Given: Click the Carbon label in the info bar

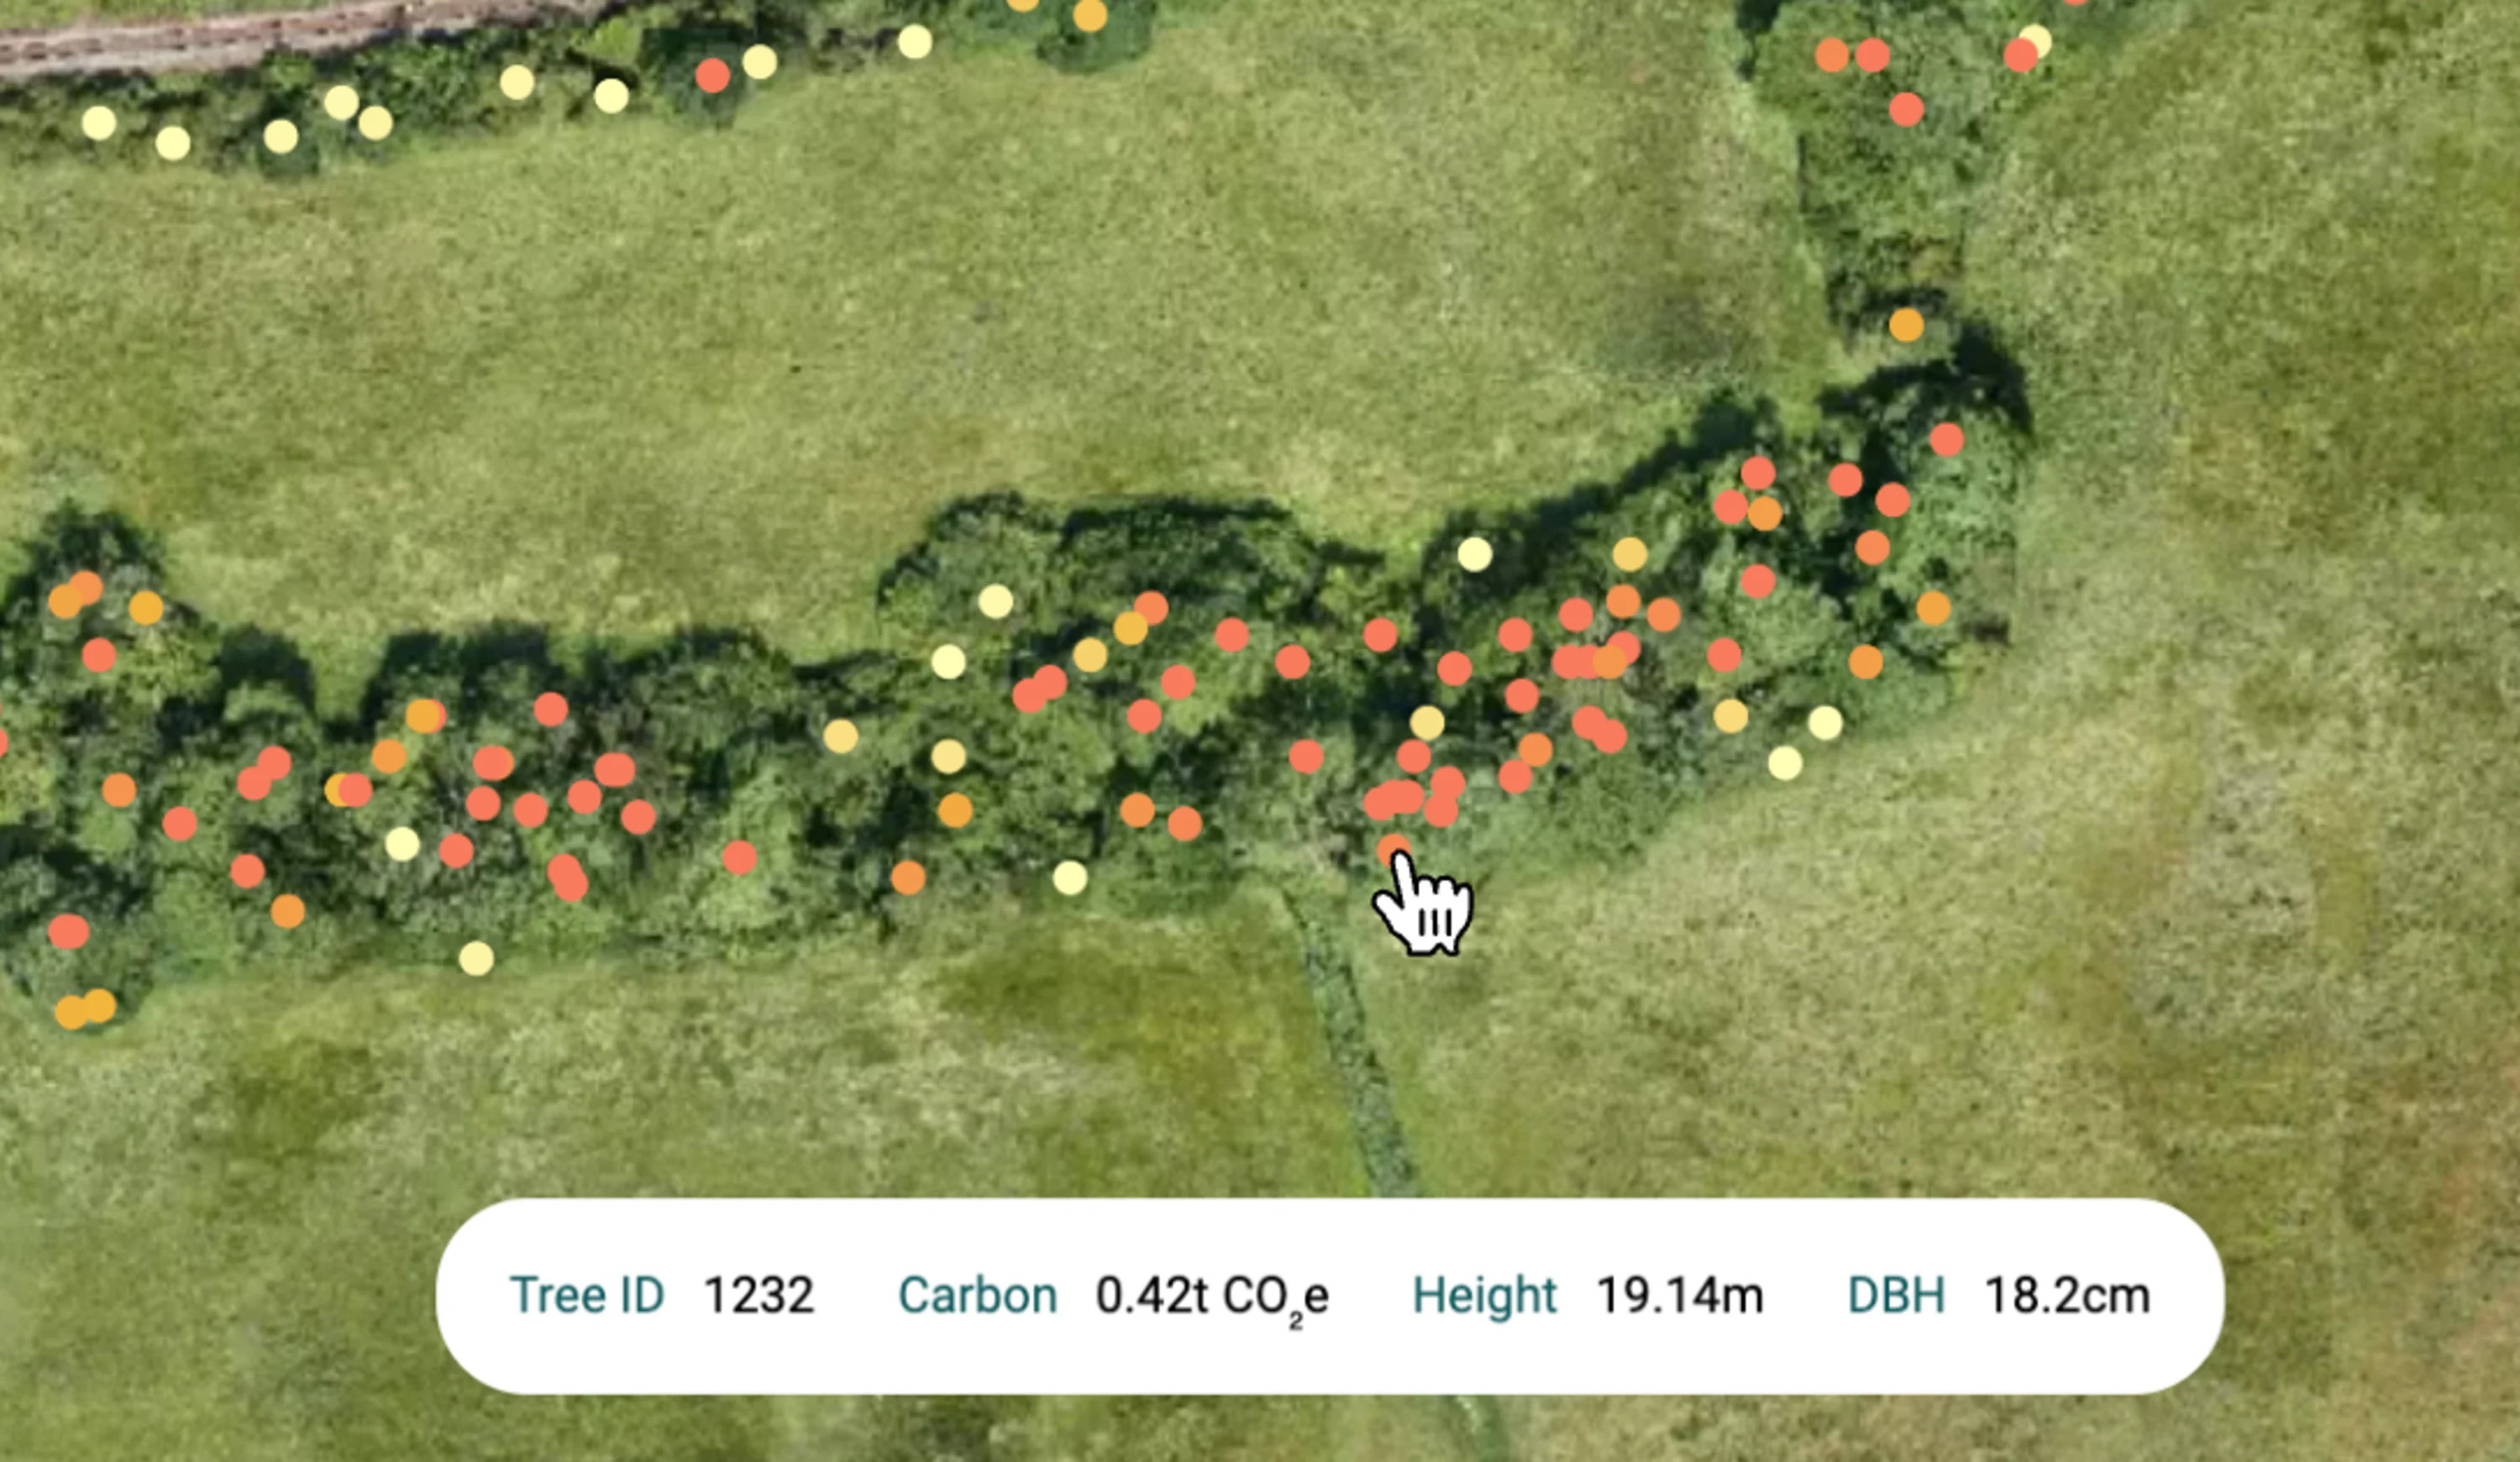Looking at the screenshot, I should coord(977,1295).
